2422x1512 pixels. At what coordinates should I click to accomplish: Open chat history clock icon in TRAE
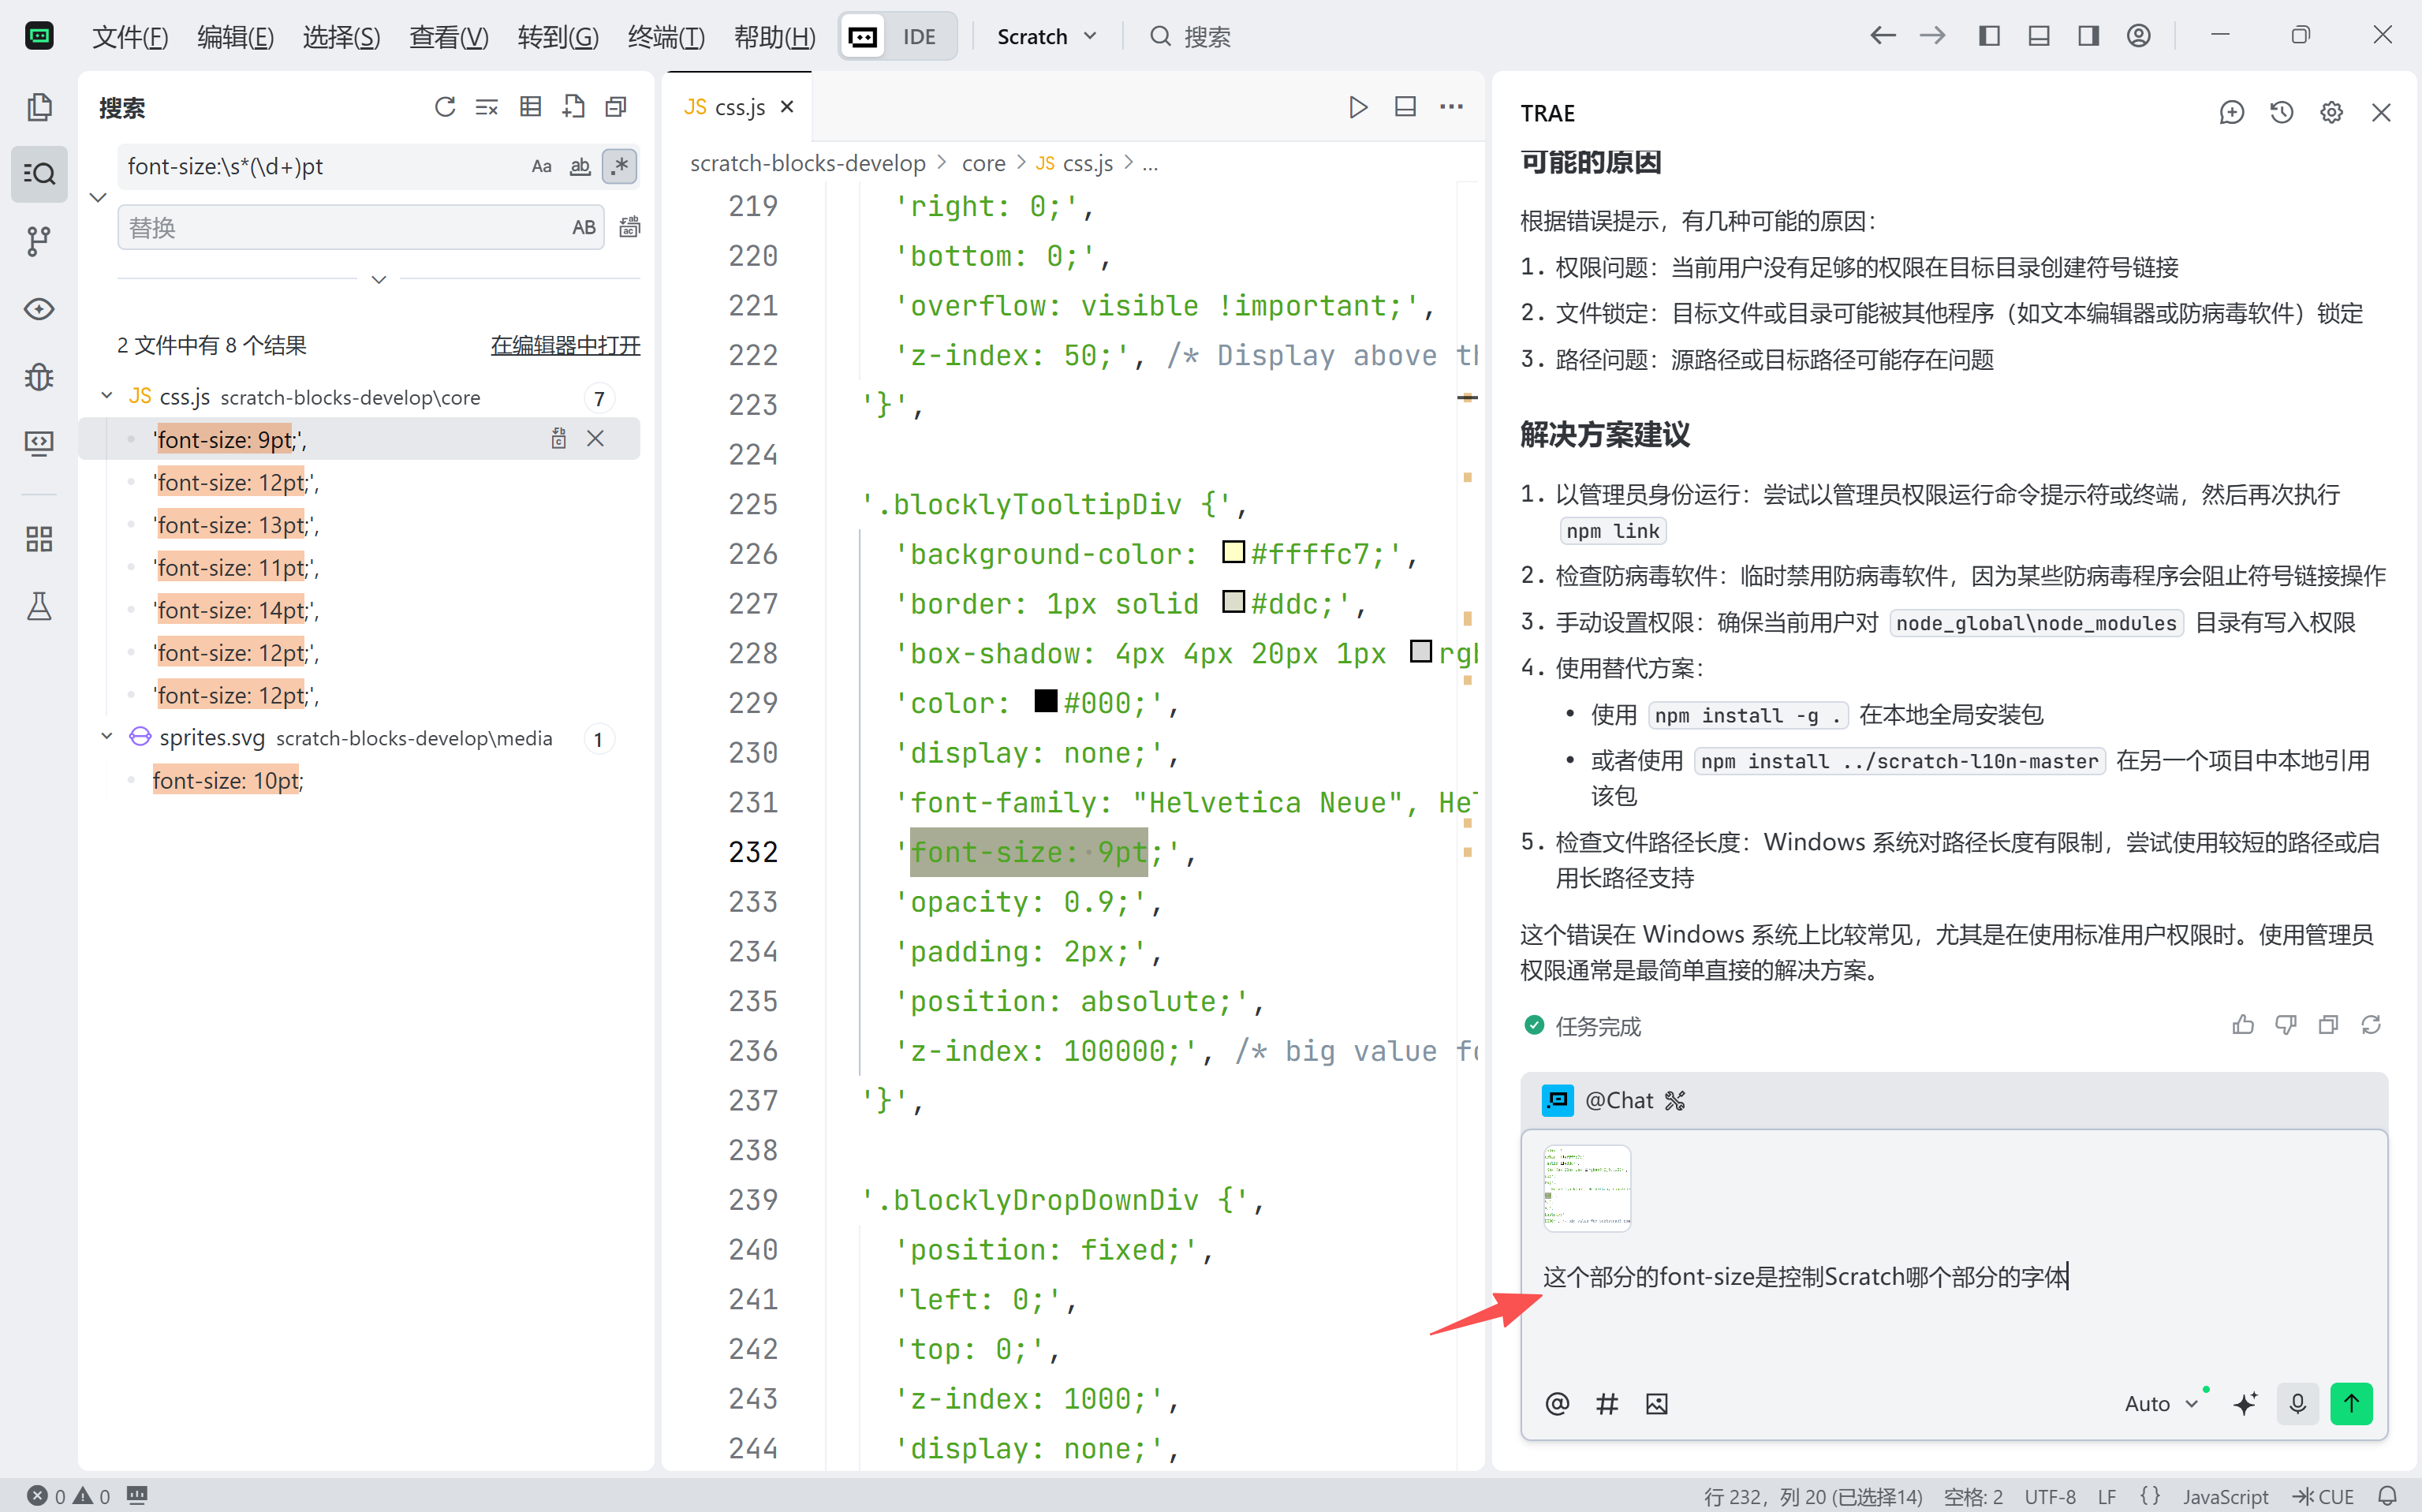click(2281, 113)
